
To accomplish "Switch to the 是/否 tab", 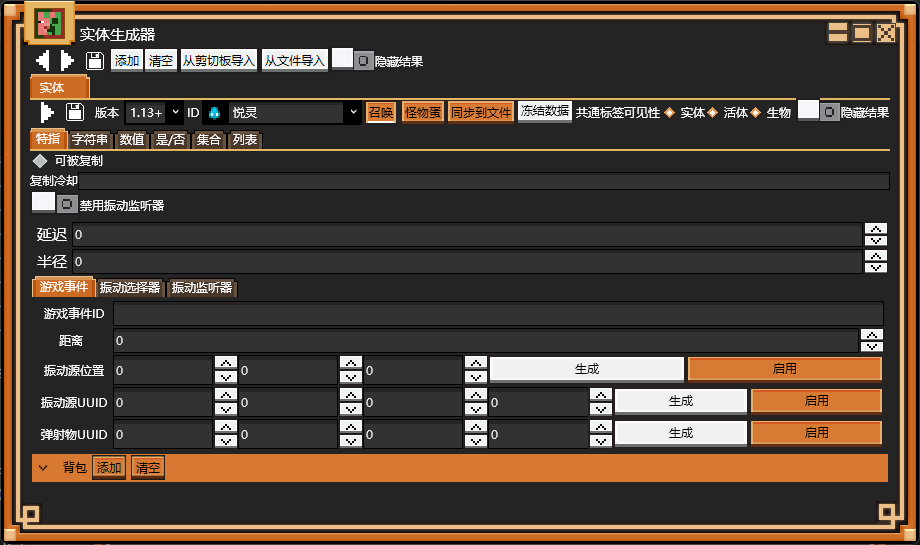I will 170,140.
